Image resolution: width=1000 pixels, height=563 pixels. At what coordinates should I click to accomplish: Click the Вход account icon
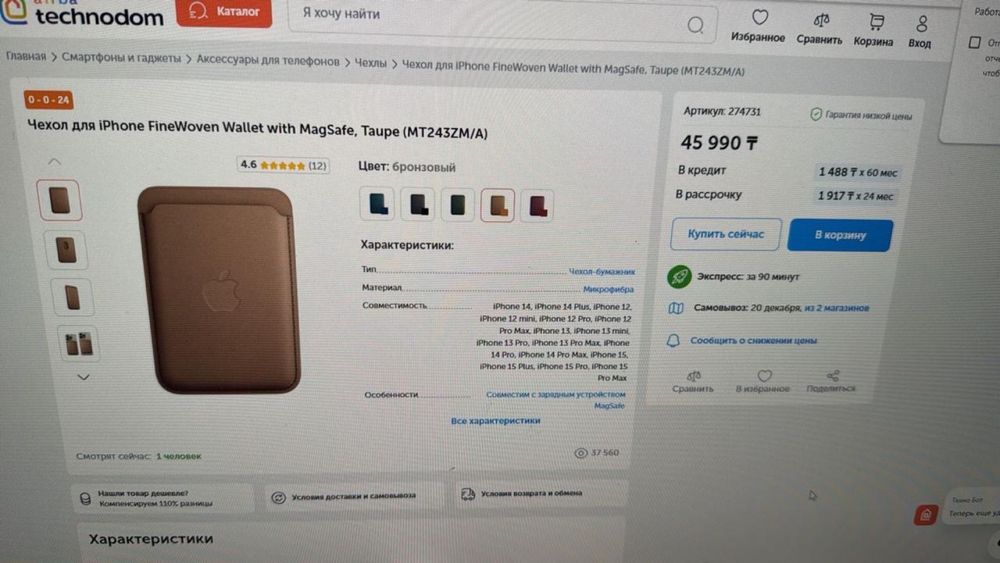[922, 24]
